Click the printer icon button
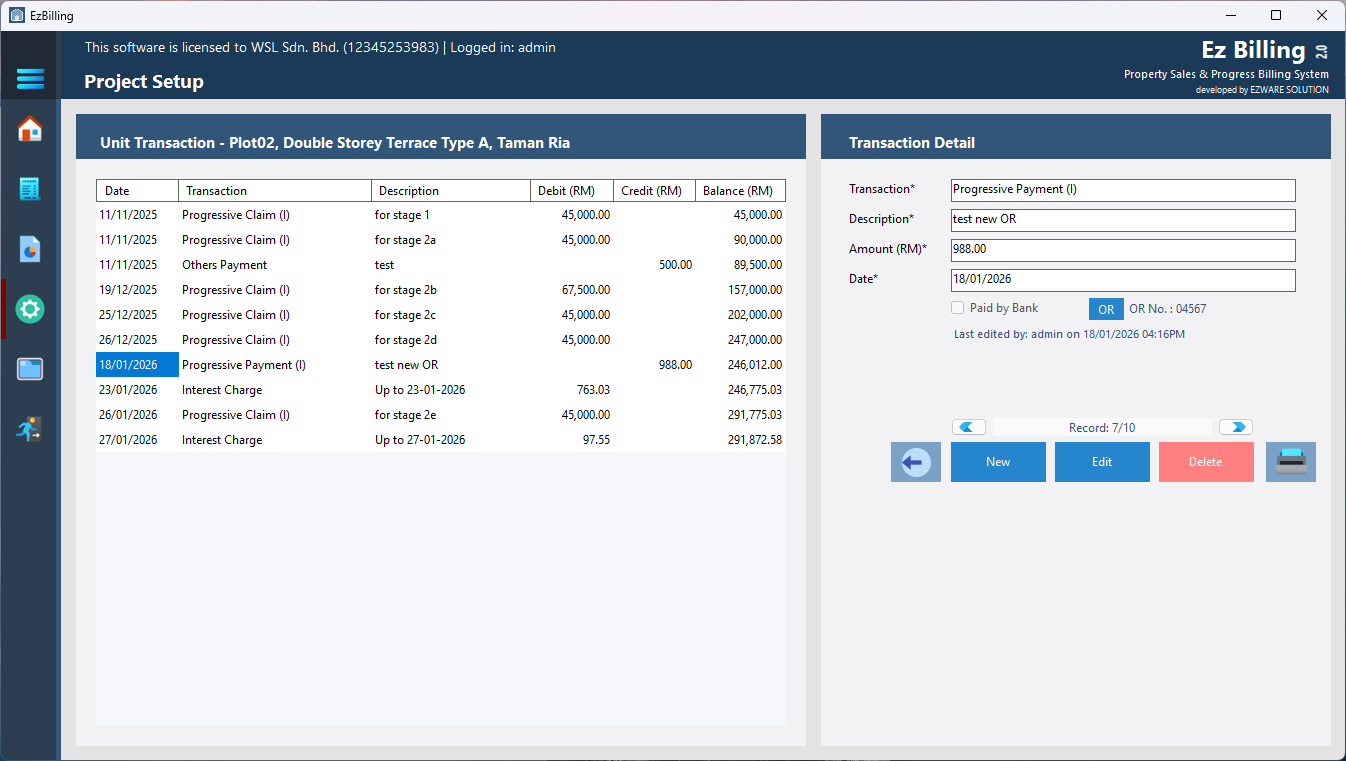This screenshot has height=761, width=1346. coord(1291,462)
